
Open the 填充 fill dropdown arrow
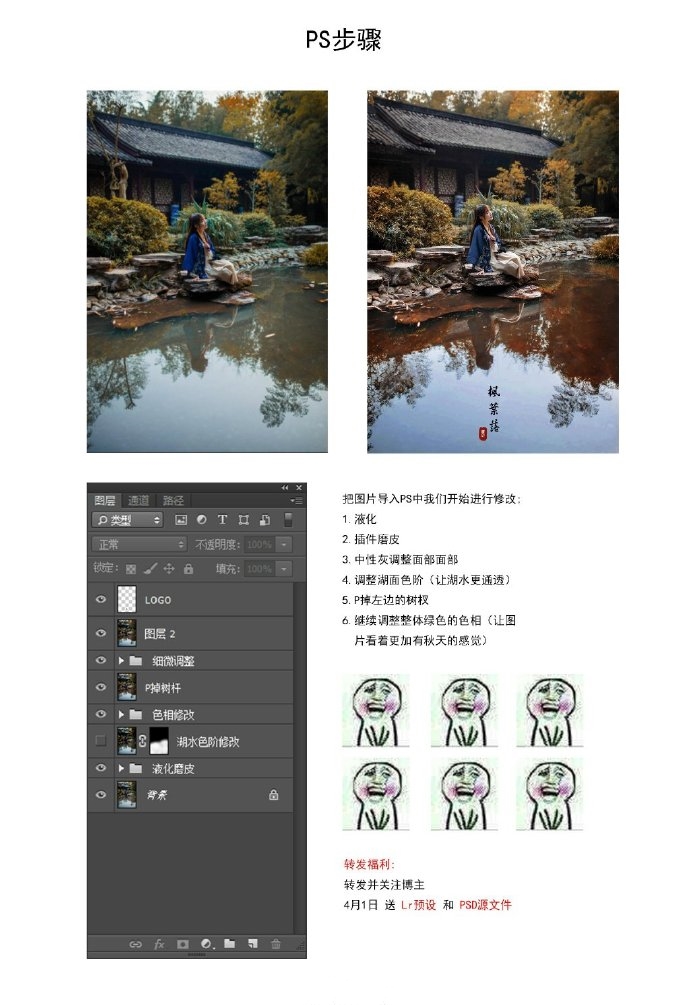284,569
